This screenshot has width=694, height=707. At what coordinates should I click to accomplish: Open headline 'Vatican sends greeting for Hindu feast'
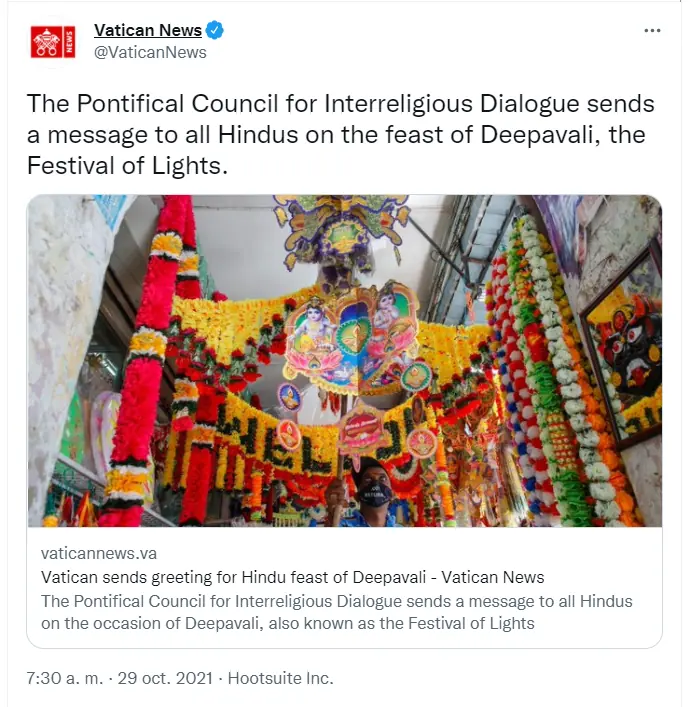(x=293, y=577)
